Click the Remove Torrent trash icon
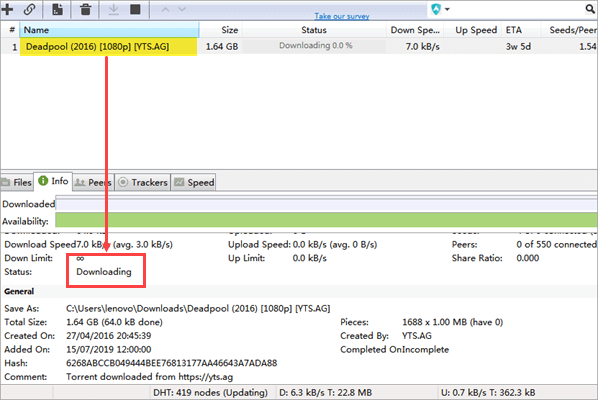This screenshot has width=598, height=400. pos(85,9)
